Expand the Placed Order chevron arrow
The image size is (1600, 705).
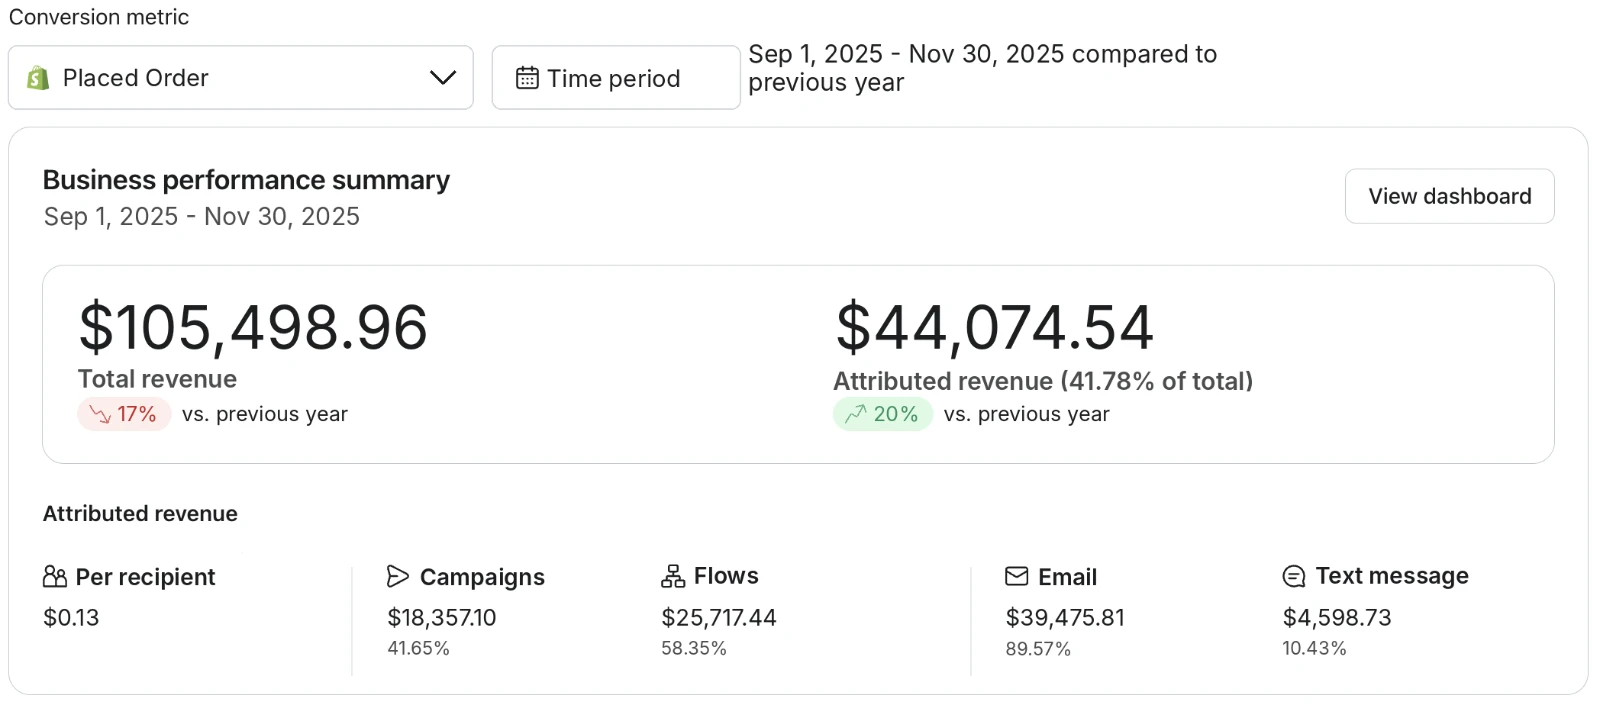(442, 78)
